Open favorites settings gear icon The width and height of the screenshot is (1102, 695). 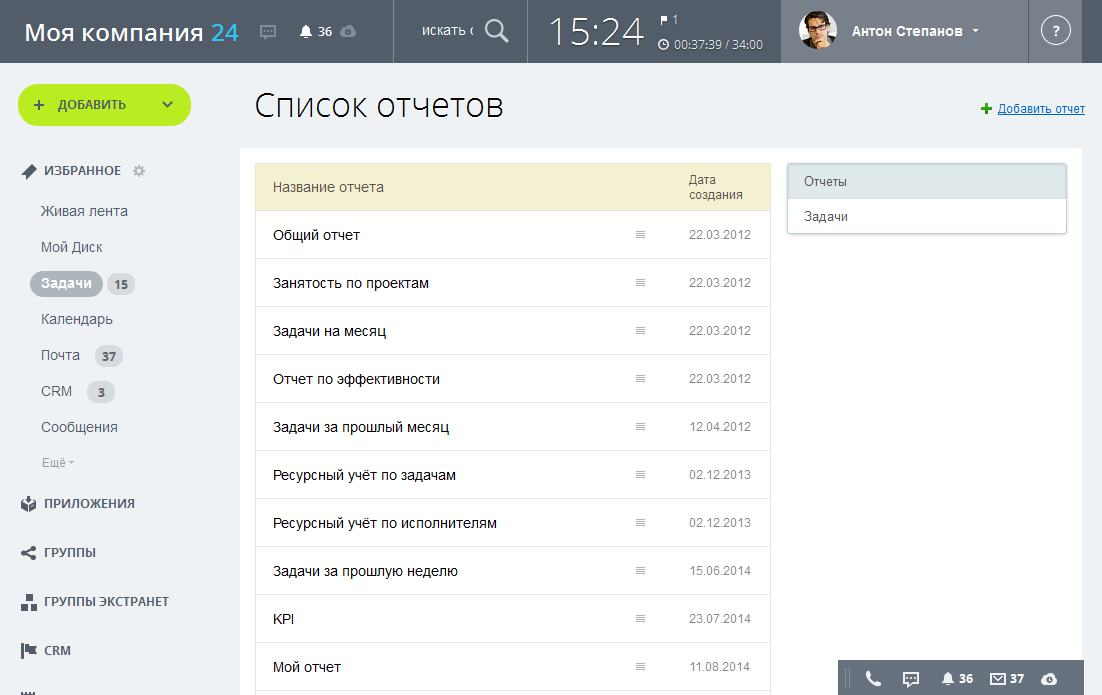pos(139,171)
